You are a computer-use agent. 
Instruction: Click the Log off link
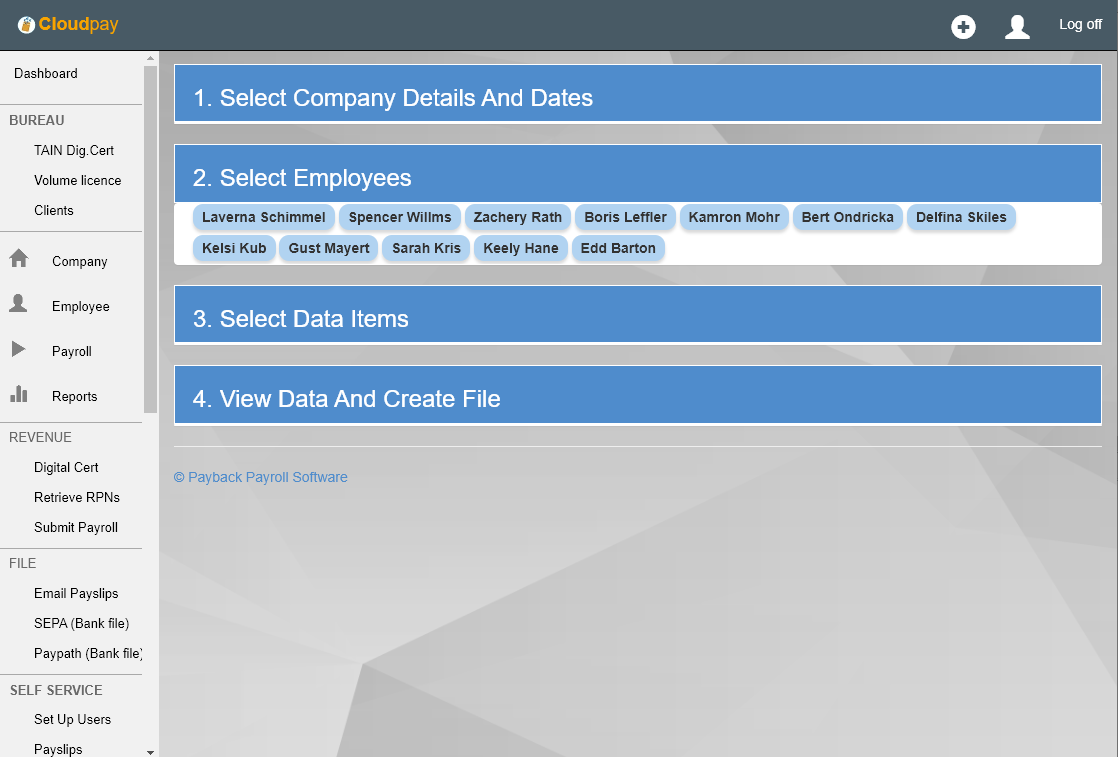tap(1080, 25)
